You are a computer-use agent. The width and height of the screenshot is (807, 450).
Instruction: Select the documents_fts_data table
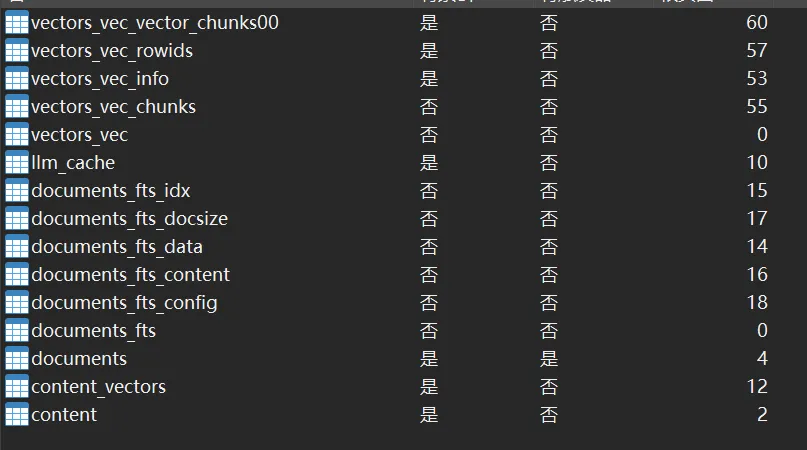(116, 247)
